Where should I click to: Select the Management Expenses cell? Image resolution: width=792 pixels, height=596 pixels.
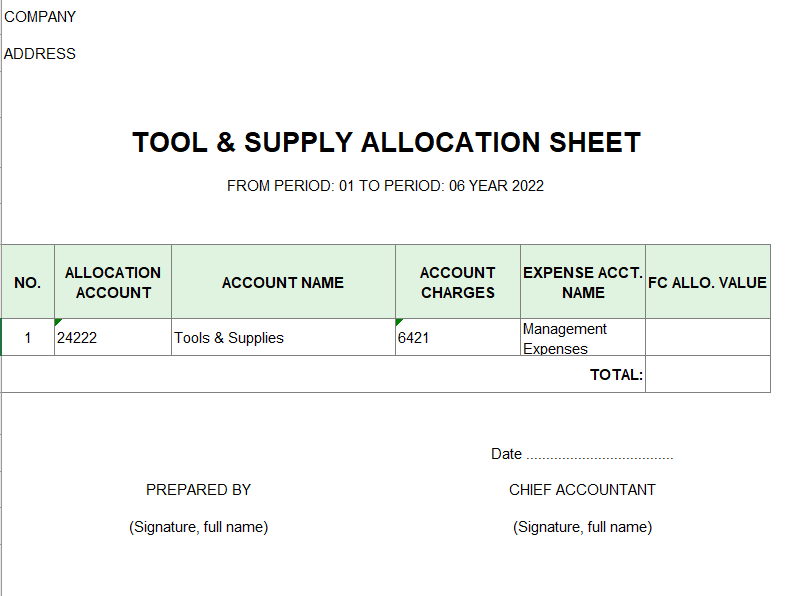tap(583, 338)
